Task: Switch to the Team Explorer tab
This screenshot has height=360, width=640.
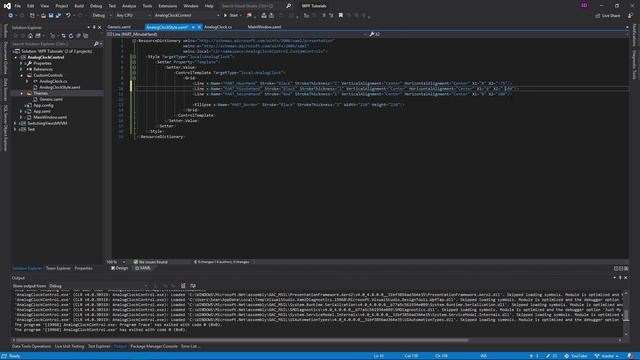Action: [58, 268]
